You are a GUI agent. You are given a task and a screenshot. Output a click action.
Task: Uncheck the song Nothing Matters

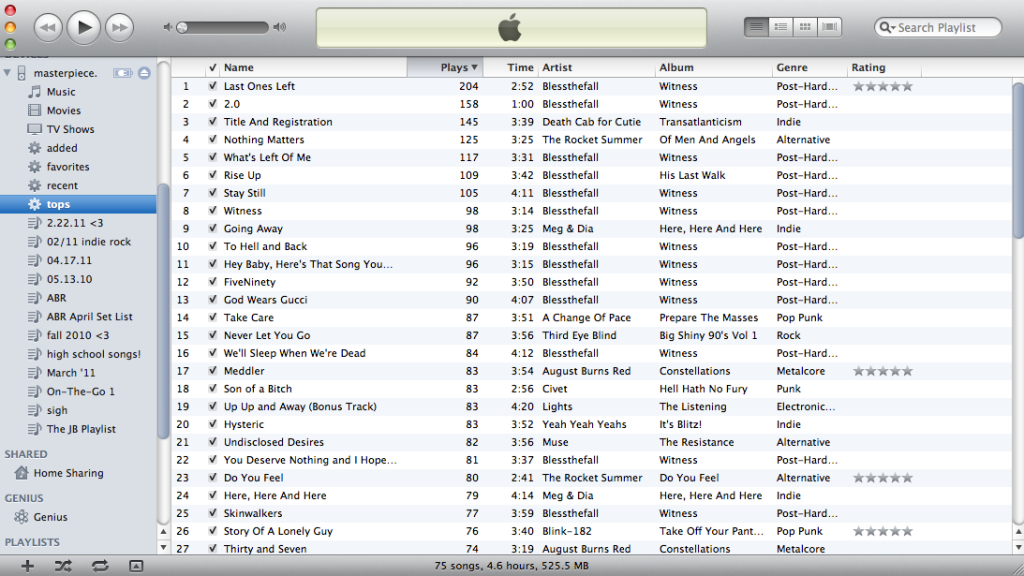pyautogui.click(x=212, y=139)
